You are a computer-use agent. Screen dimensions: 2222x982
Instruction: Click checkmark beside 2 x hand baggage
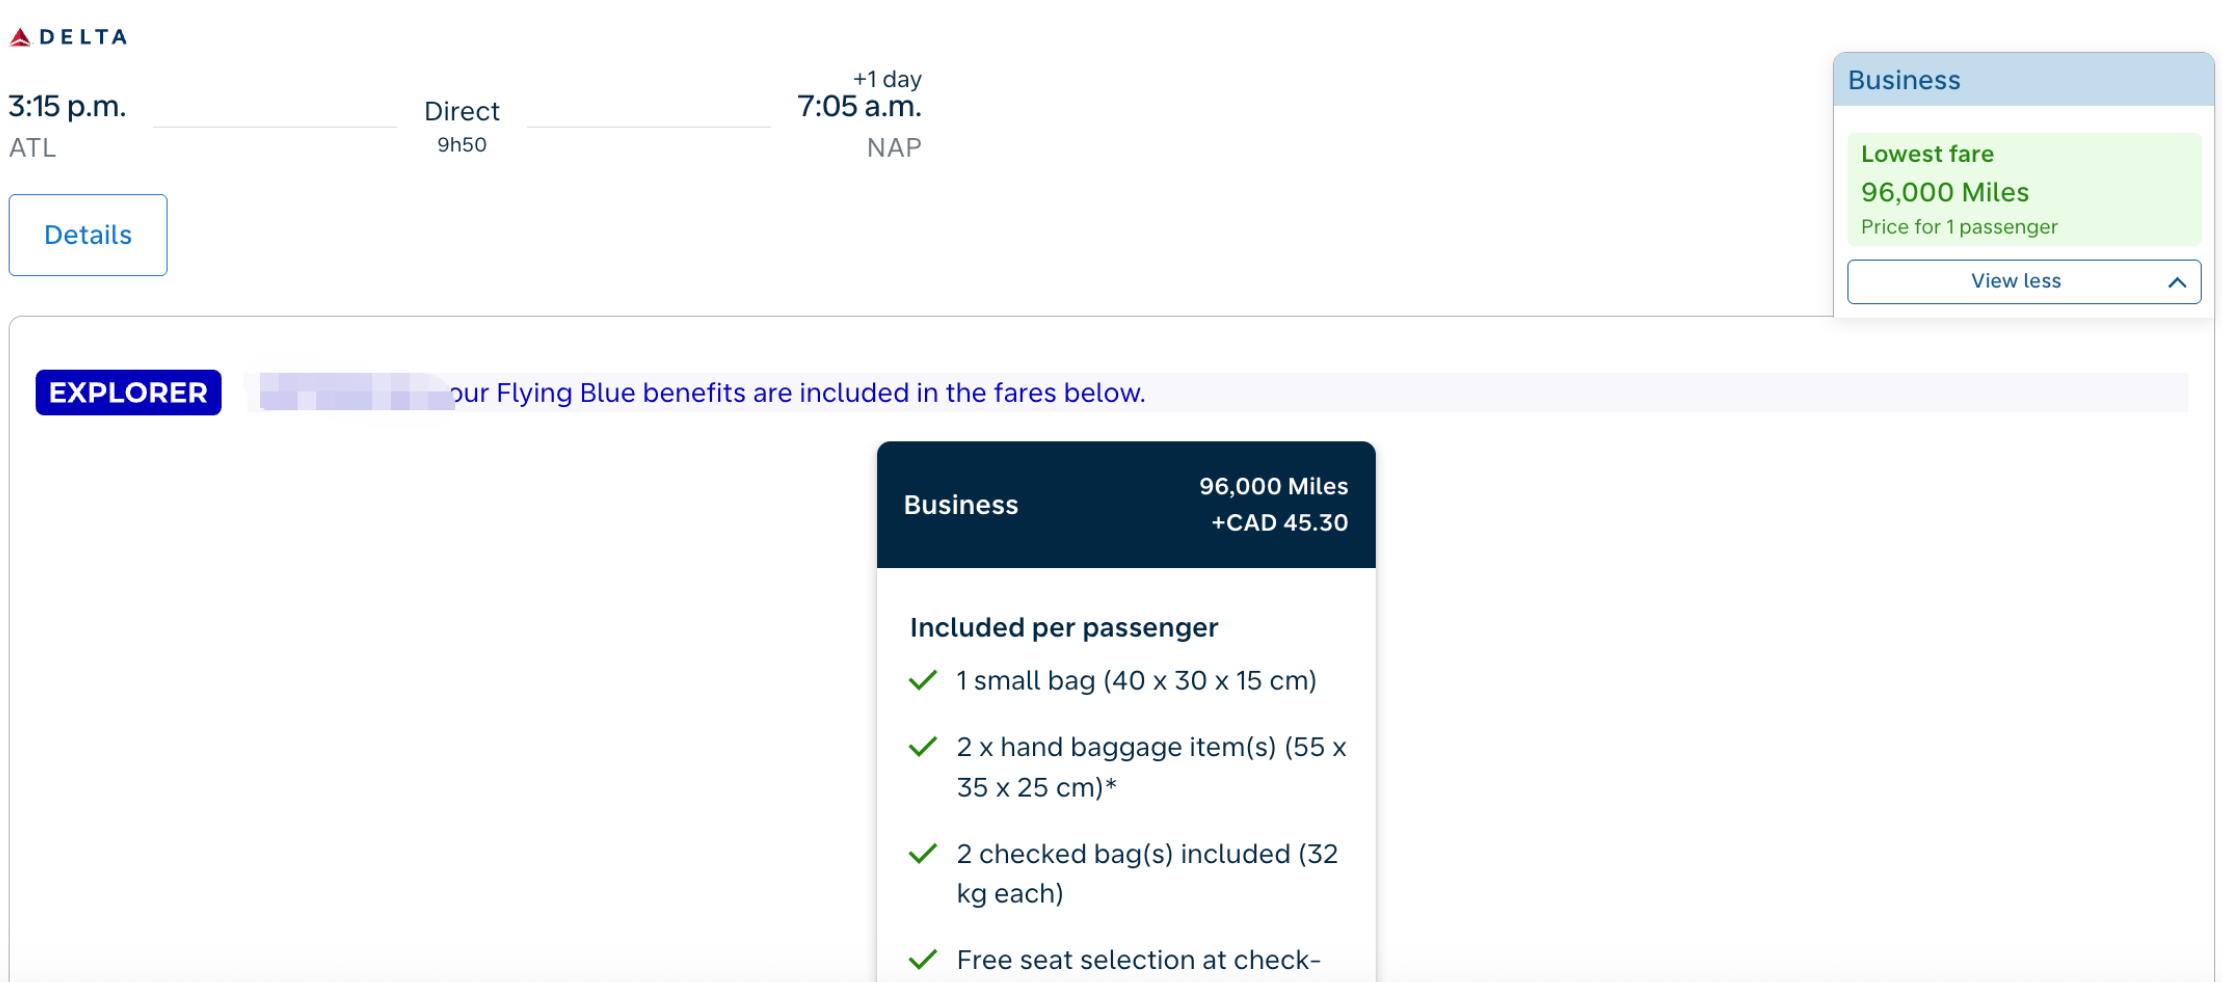pyautogui.click(x=923, y=747)
